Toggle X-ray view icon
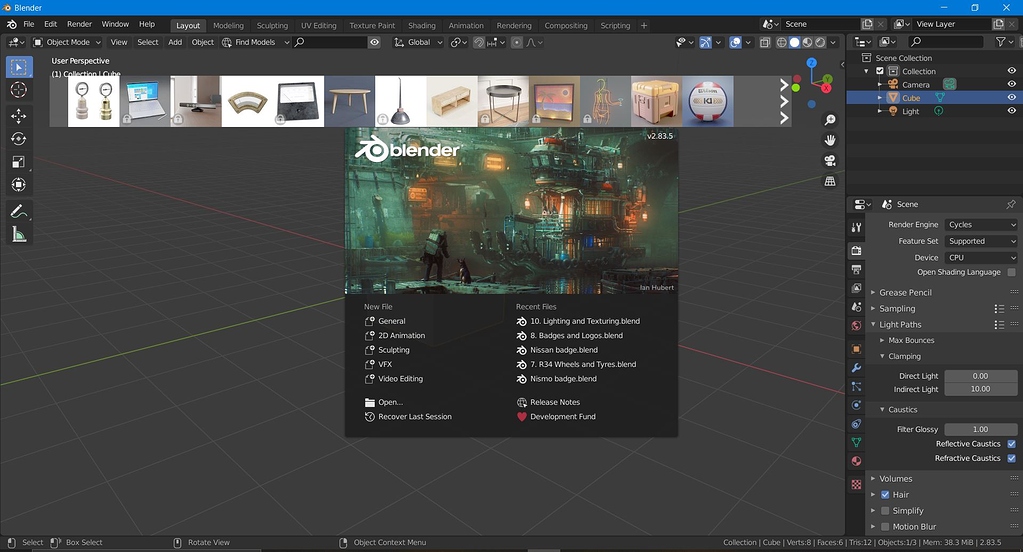1023x552 pixels. coord(765,42)
